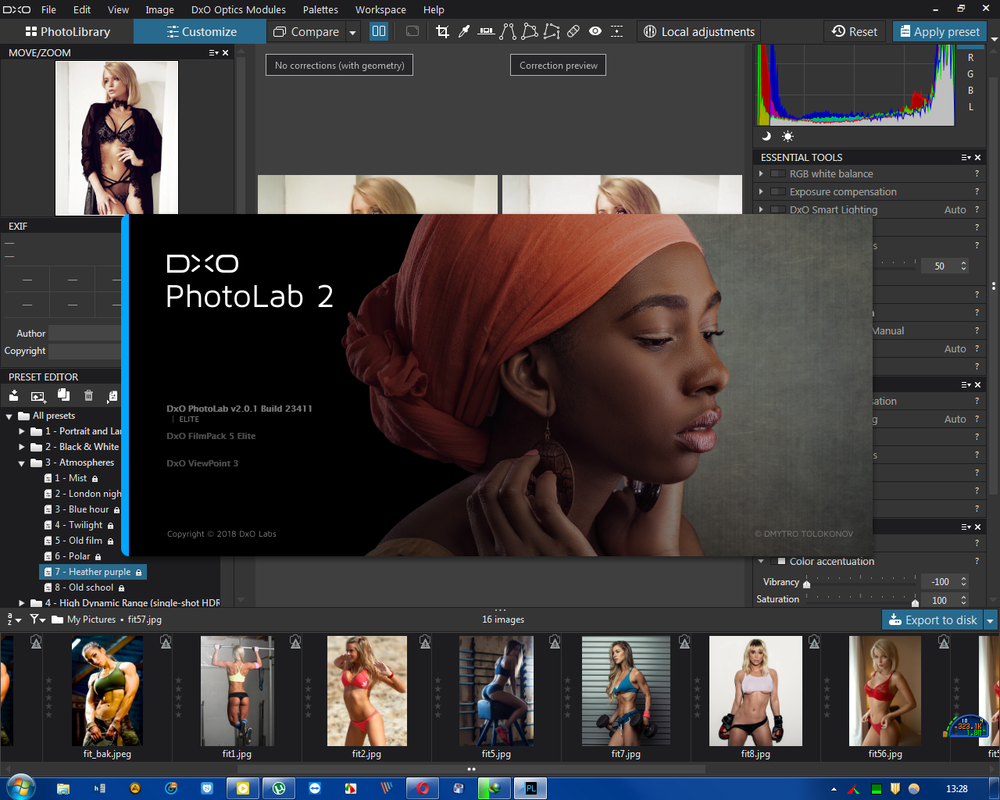1000x800 pixels.
Task: Select the fit8.jpg thumbnail
Action: pyautogui.click(x=756, y=691)
